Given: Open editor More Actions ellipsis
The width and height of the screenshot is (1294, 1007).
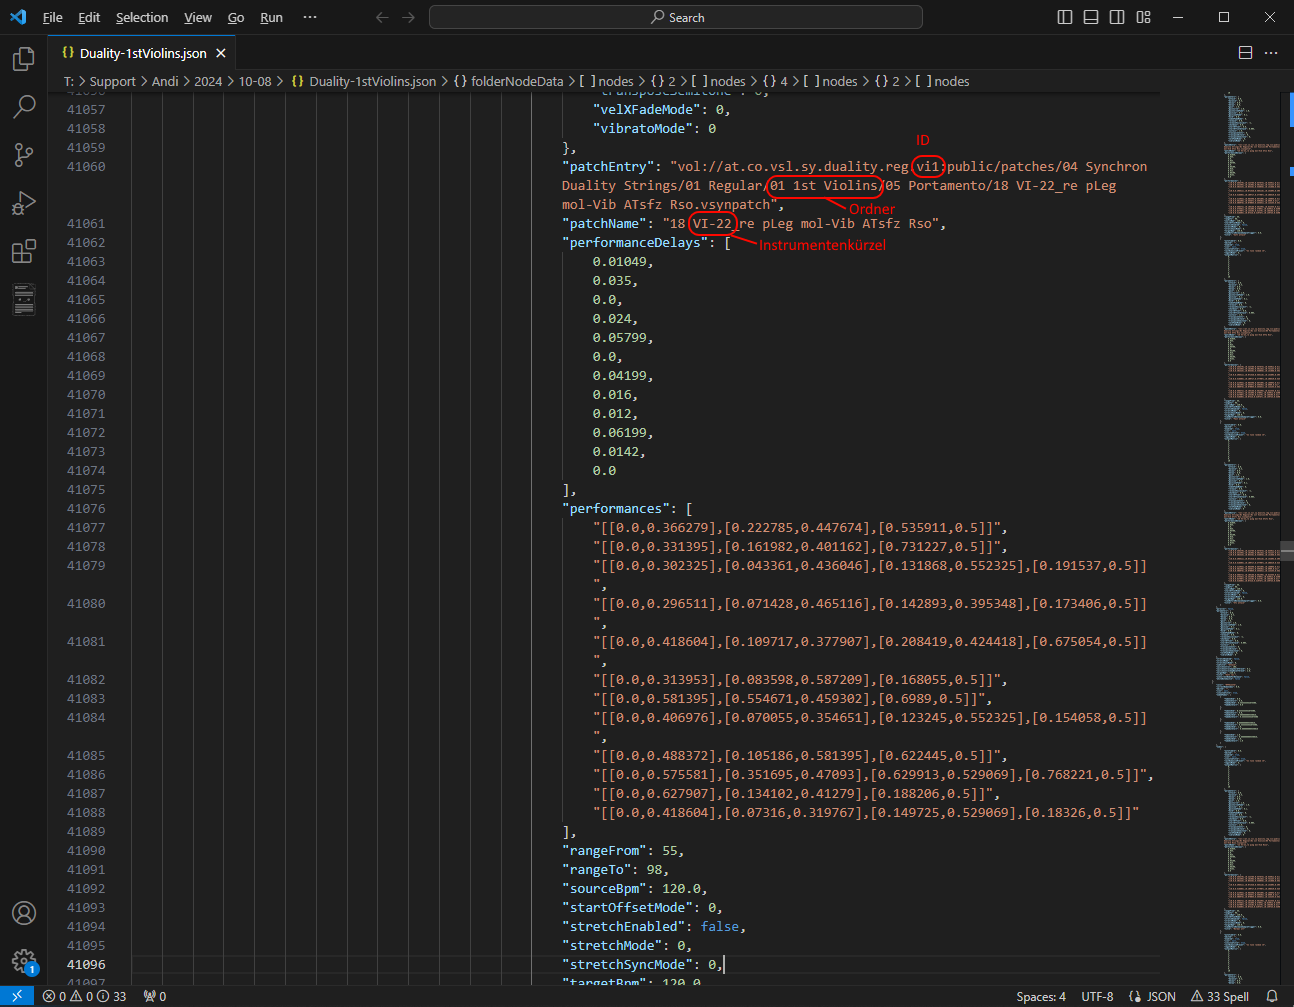Looking at the screenshot, I should click(1271, 53).
